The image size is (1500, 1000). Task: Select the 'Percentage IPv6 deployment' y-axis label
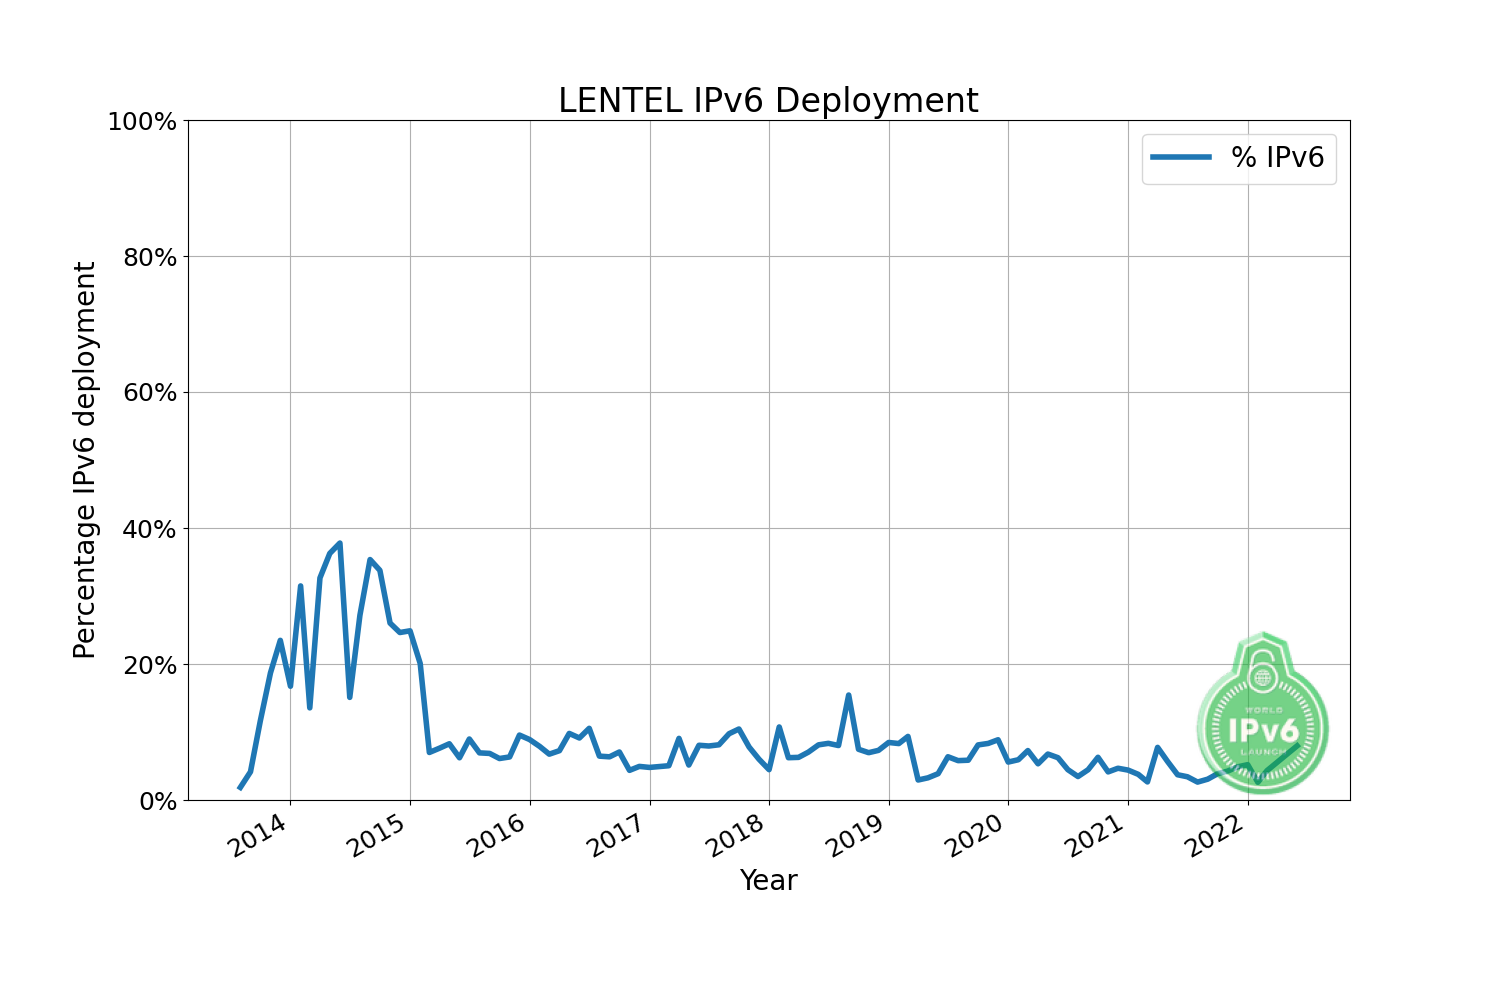pos(86,460)
